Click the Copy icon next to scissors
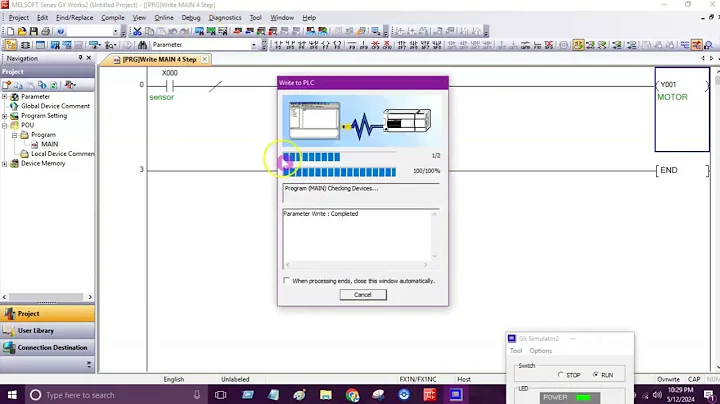720x404 pixels. [x=149, y=31]
